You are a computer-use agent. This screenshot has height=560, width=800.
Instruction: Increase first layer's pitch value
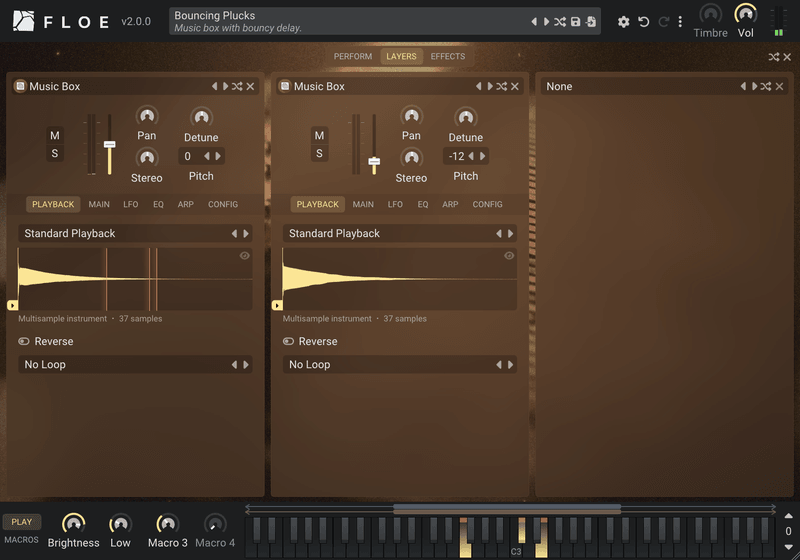218,156
